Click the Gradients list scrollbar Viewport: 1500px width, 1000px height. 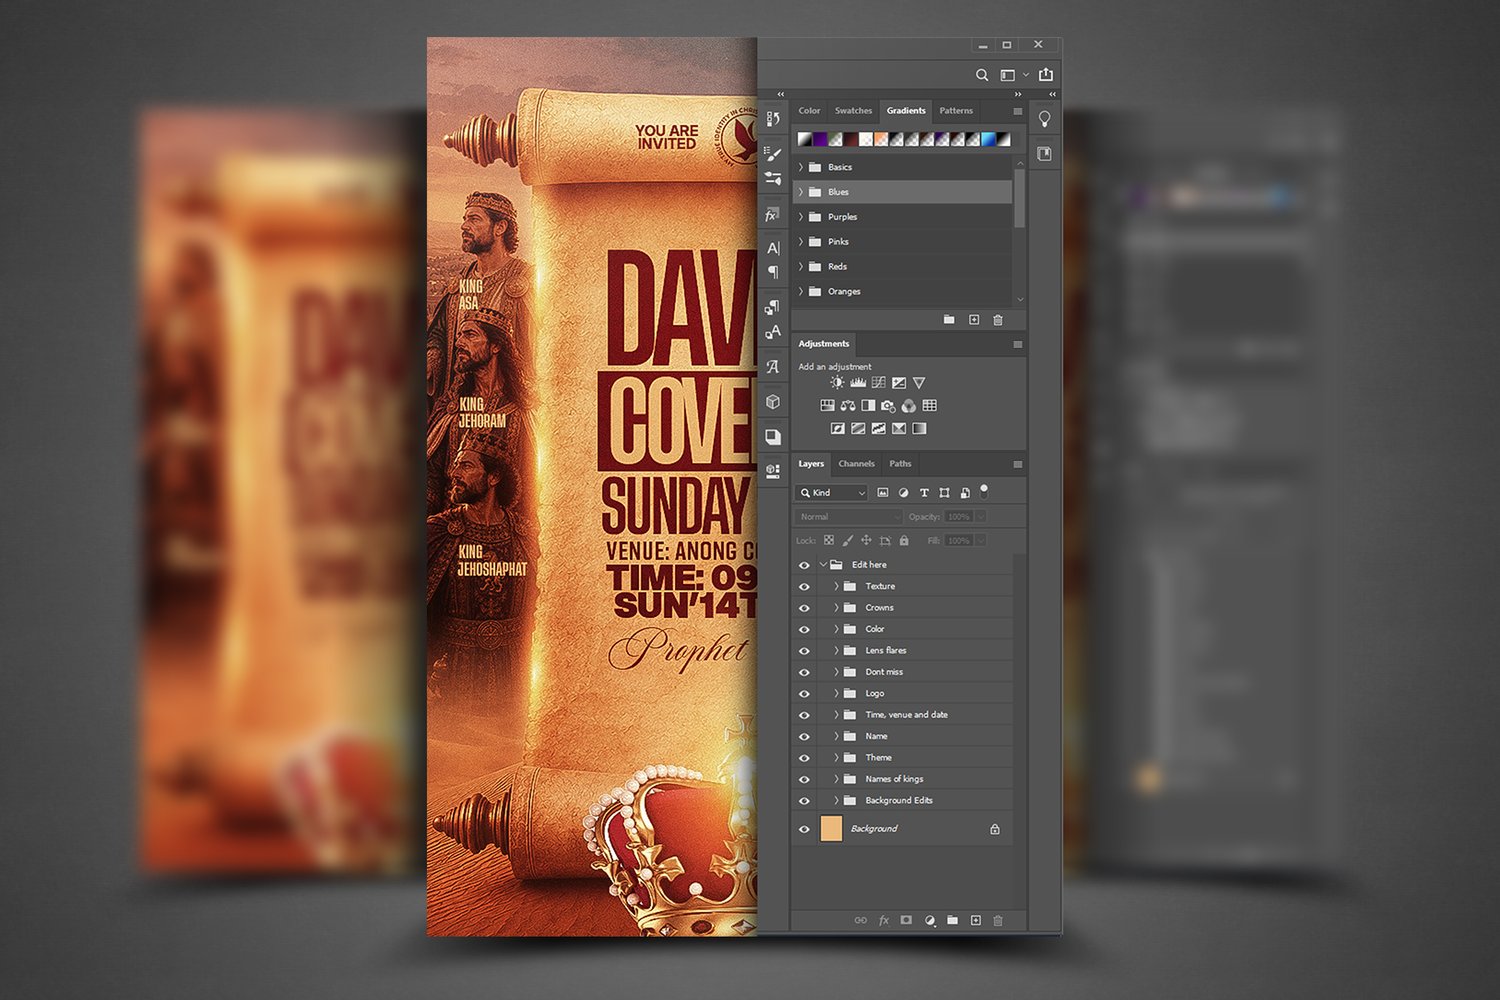(x=1020, y=198)
